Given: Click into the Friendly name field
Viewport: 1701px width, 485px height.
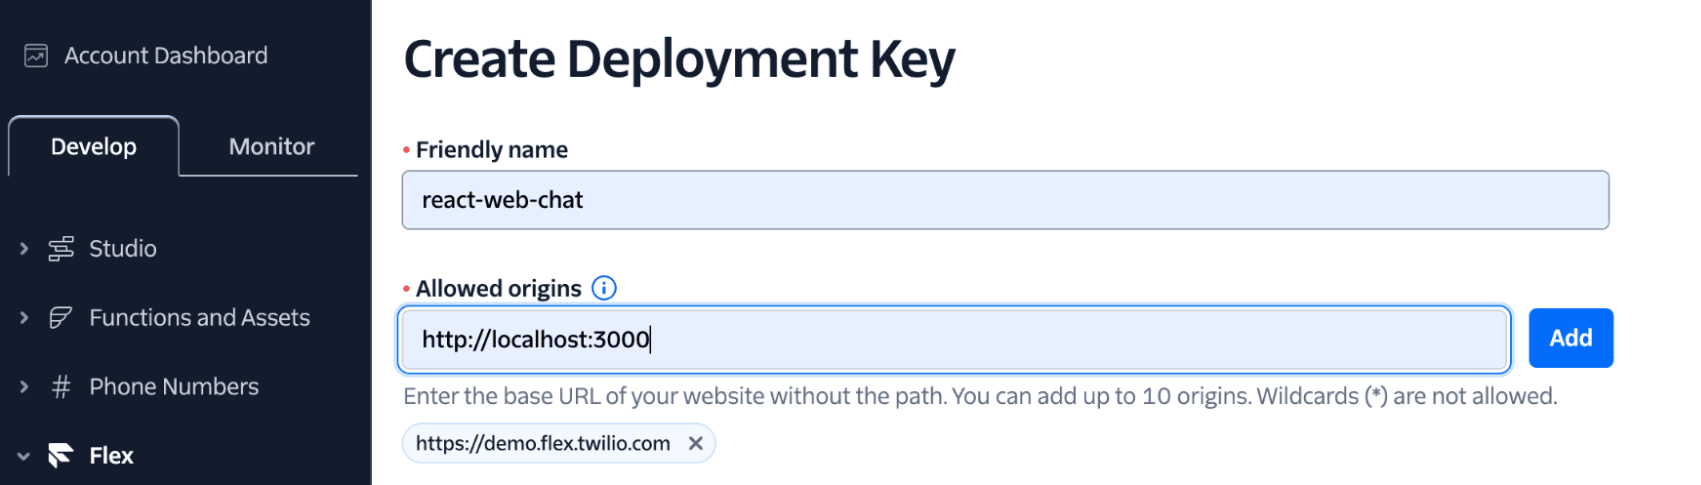Looking at the screenshot, I should (1004, 200).
